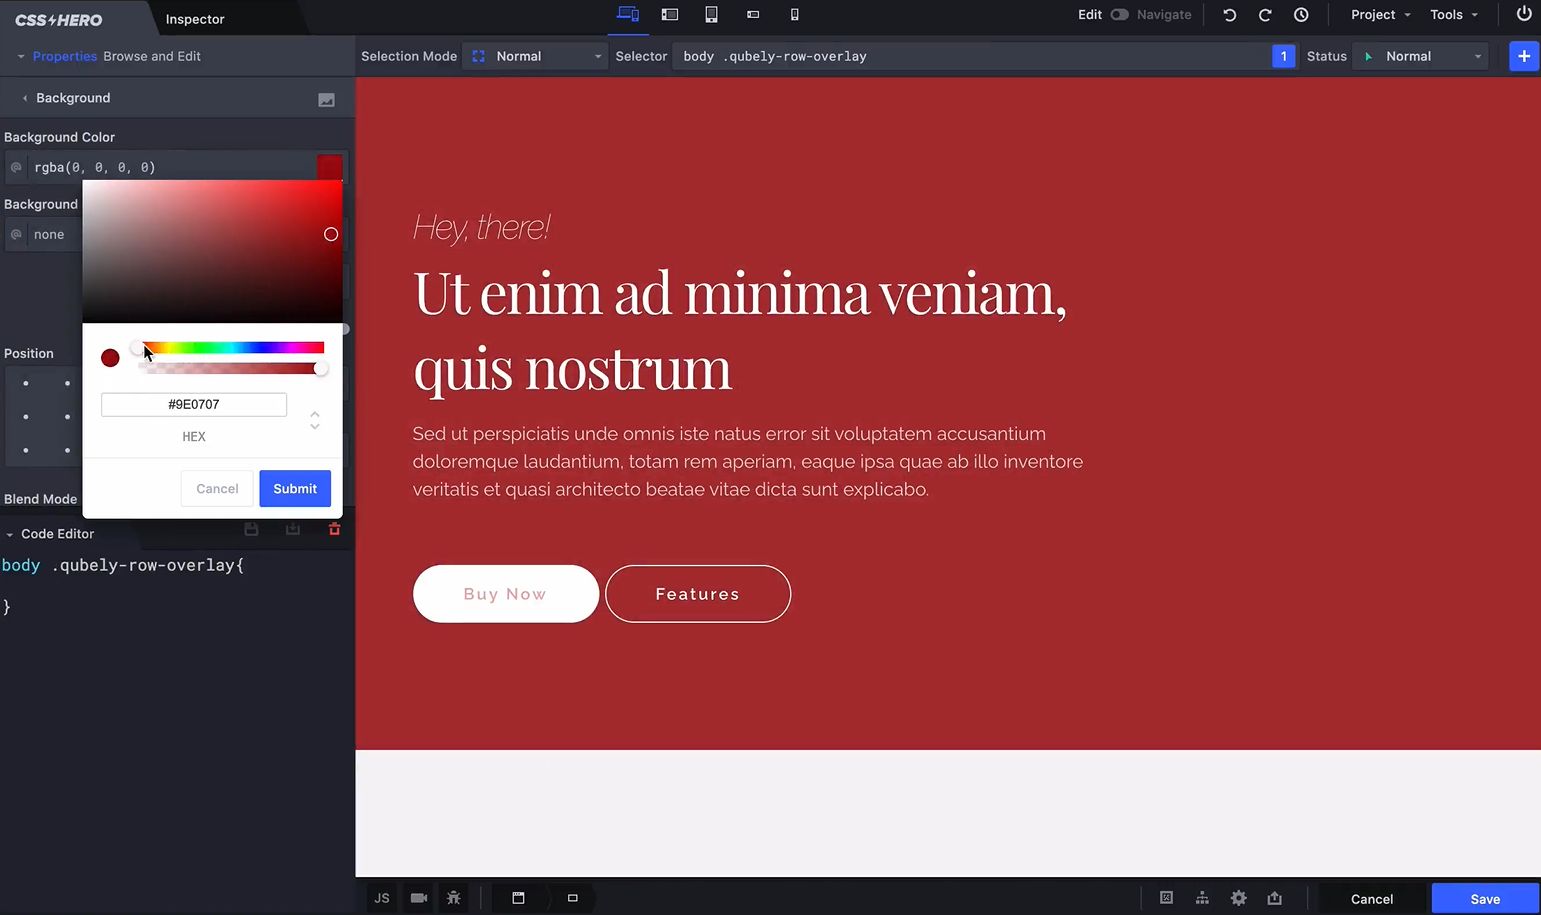Click the Buy Now button
1541x915 pixels.
click(505, 593)
